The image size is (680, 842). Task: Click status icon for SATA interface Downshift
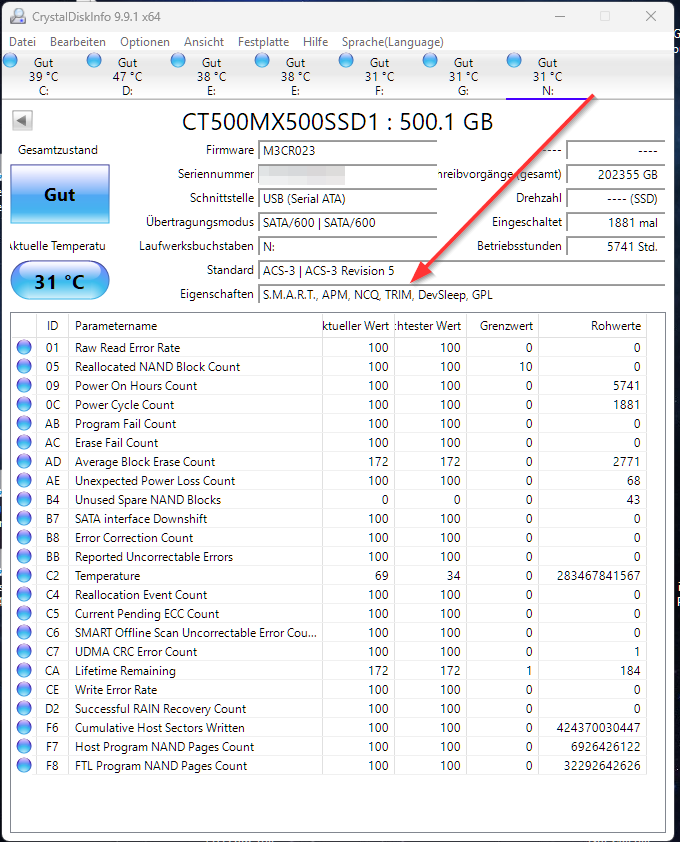(x=24, y=518)
